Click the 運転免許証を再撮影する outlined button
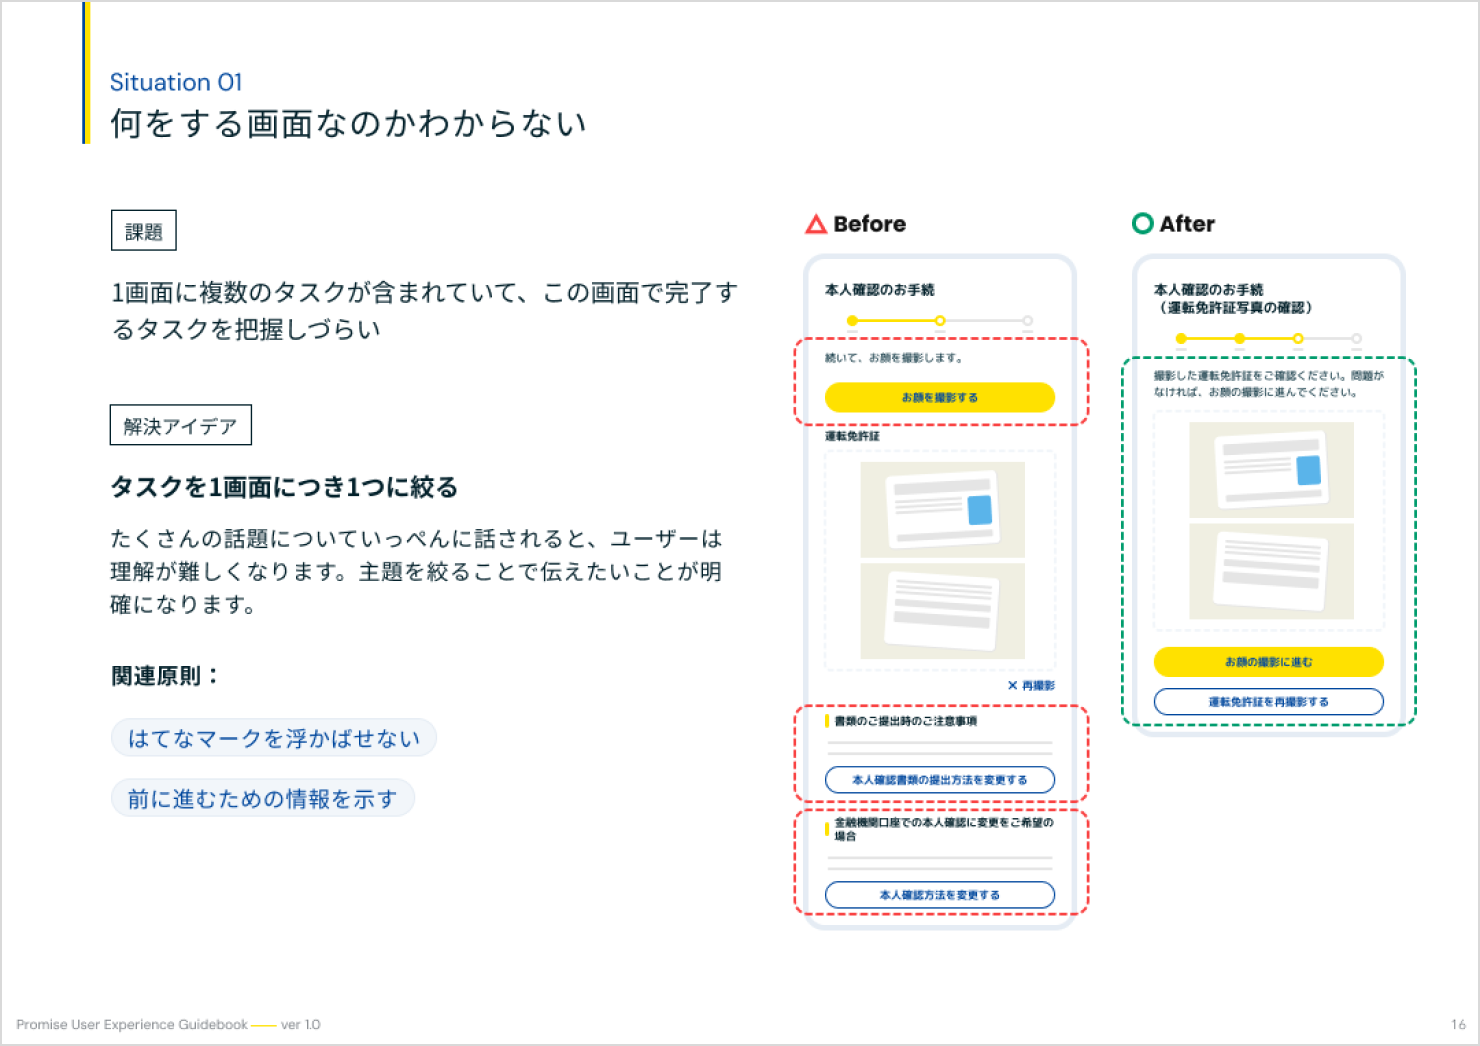Viewport: 1480px width, 1046px height. (1268, 702)
